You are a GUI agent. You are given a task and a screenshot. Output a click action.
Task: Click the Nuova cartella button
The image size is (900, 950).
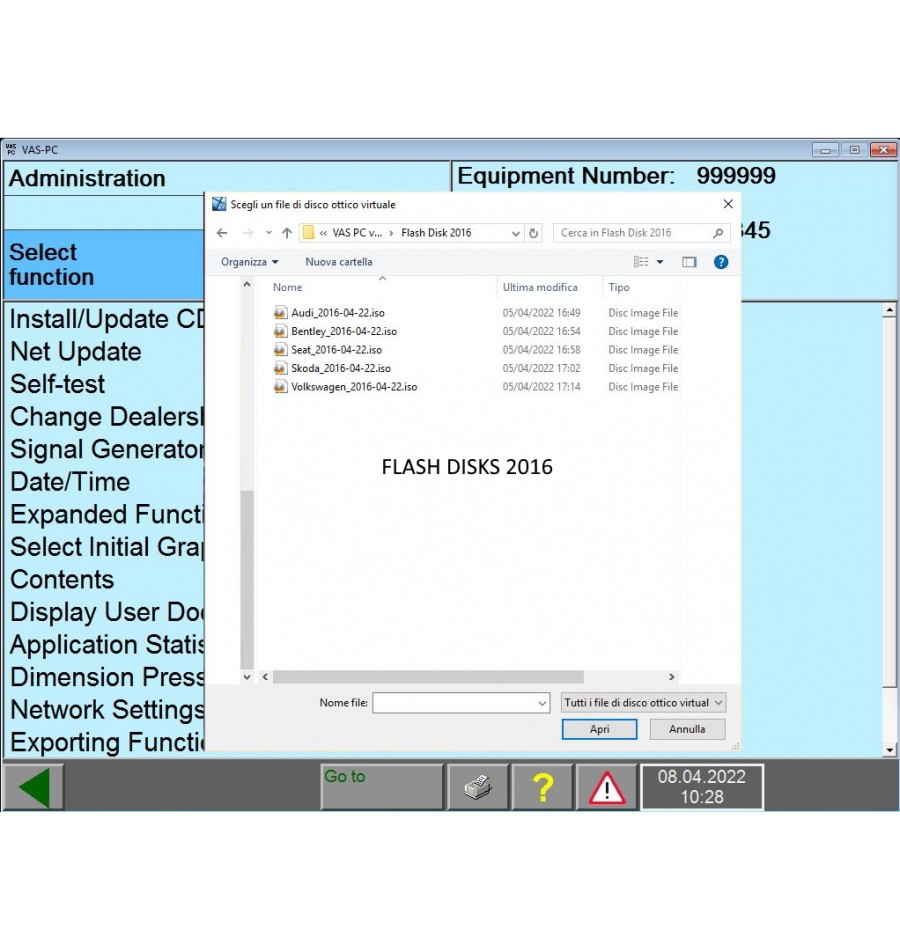click(339, 262)
